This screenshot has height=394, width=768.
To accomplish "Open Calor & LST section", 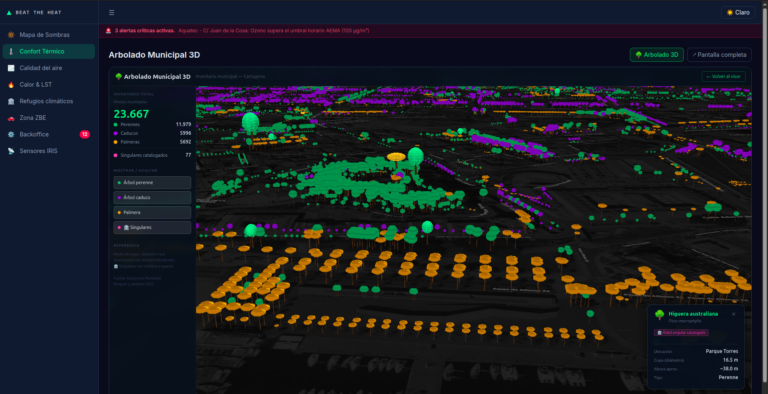I will (x=48, y=85).
